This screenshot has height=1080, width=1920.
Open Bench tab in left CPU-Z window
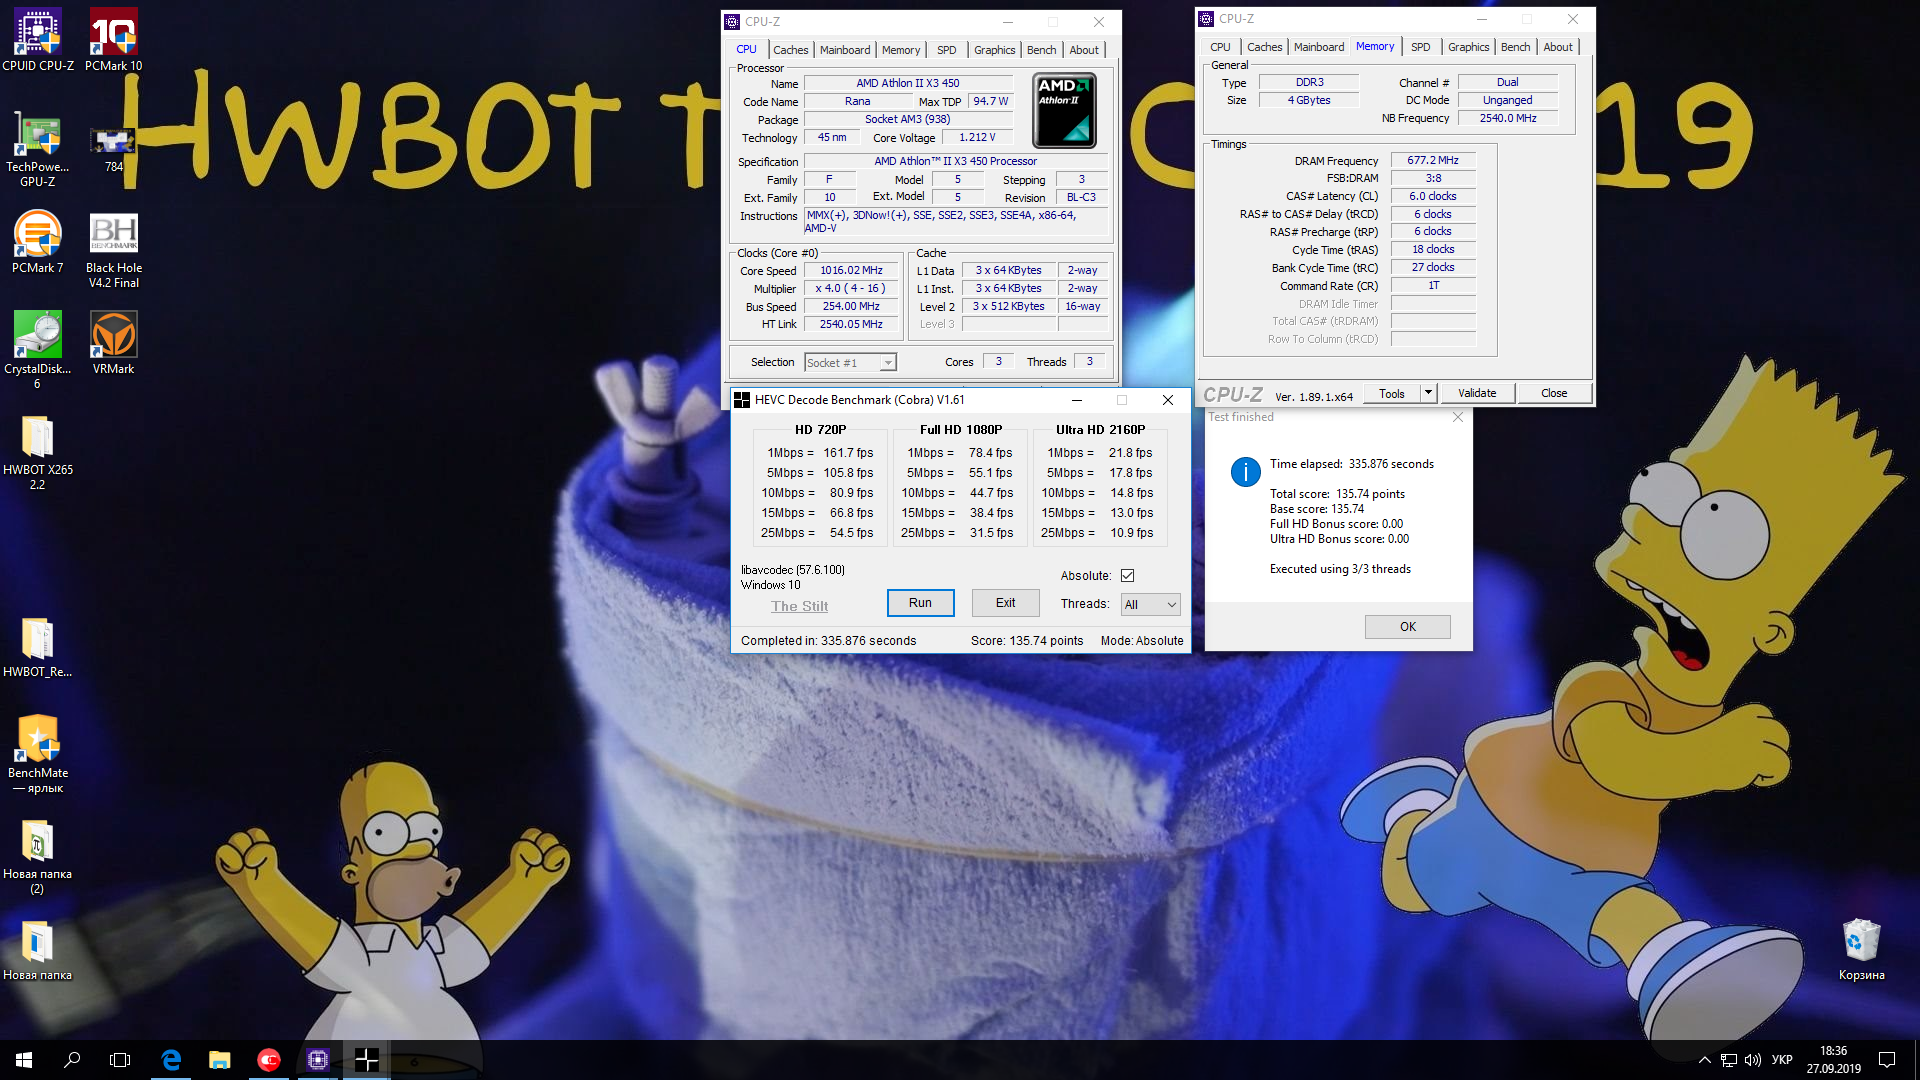point(1041,50)
